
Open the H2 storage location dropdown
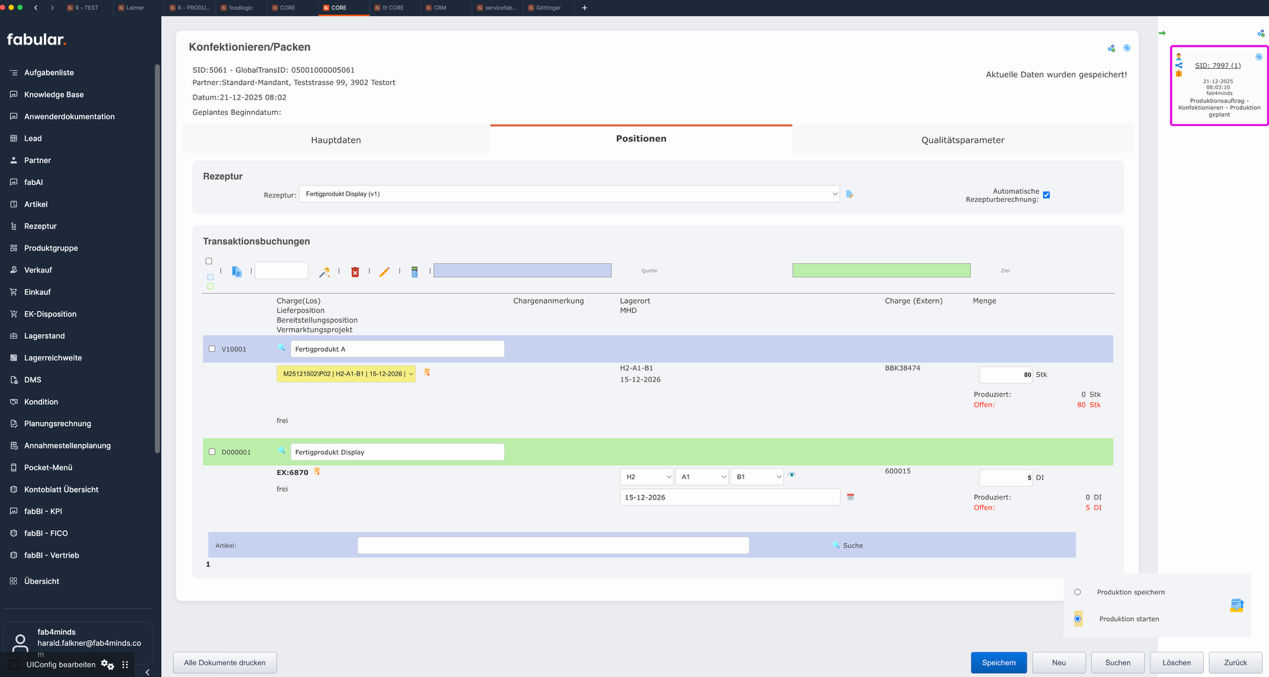[646, 477]
